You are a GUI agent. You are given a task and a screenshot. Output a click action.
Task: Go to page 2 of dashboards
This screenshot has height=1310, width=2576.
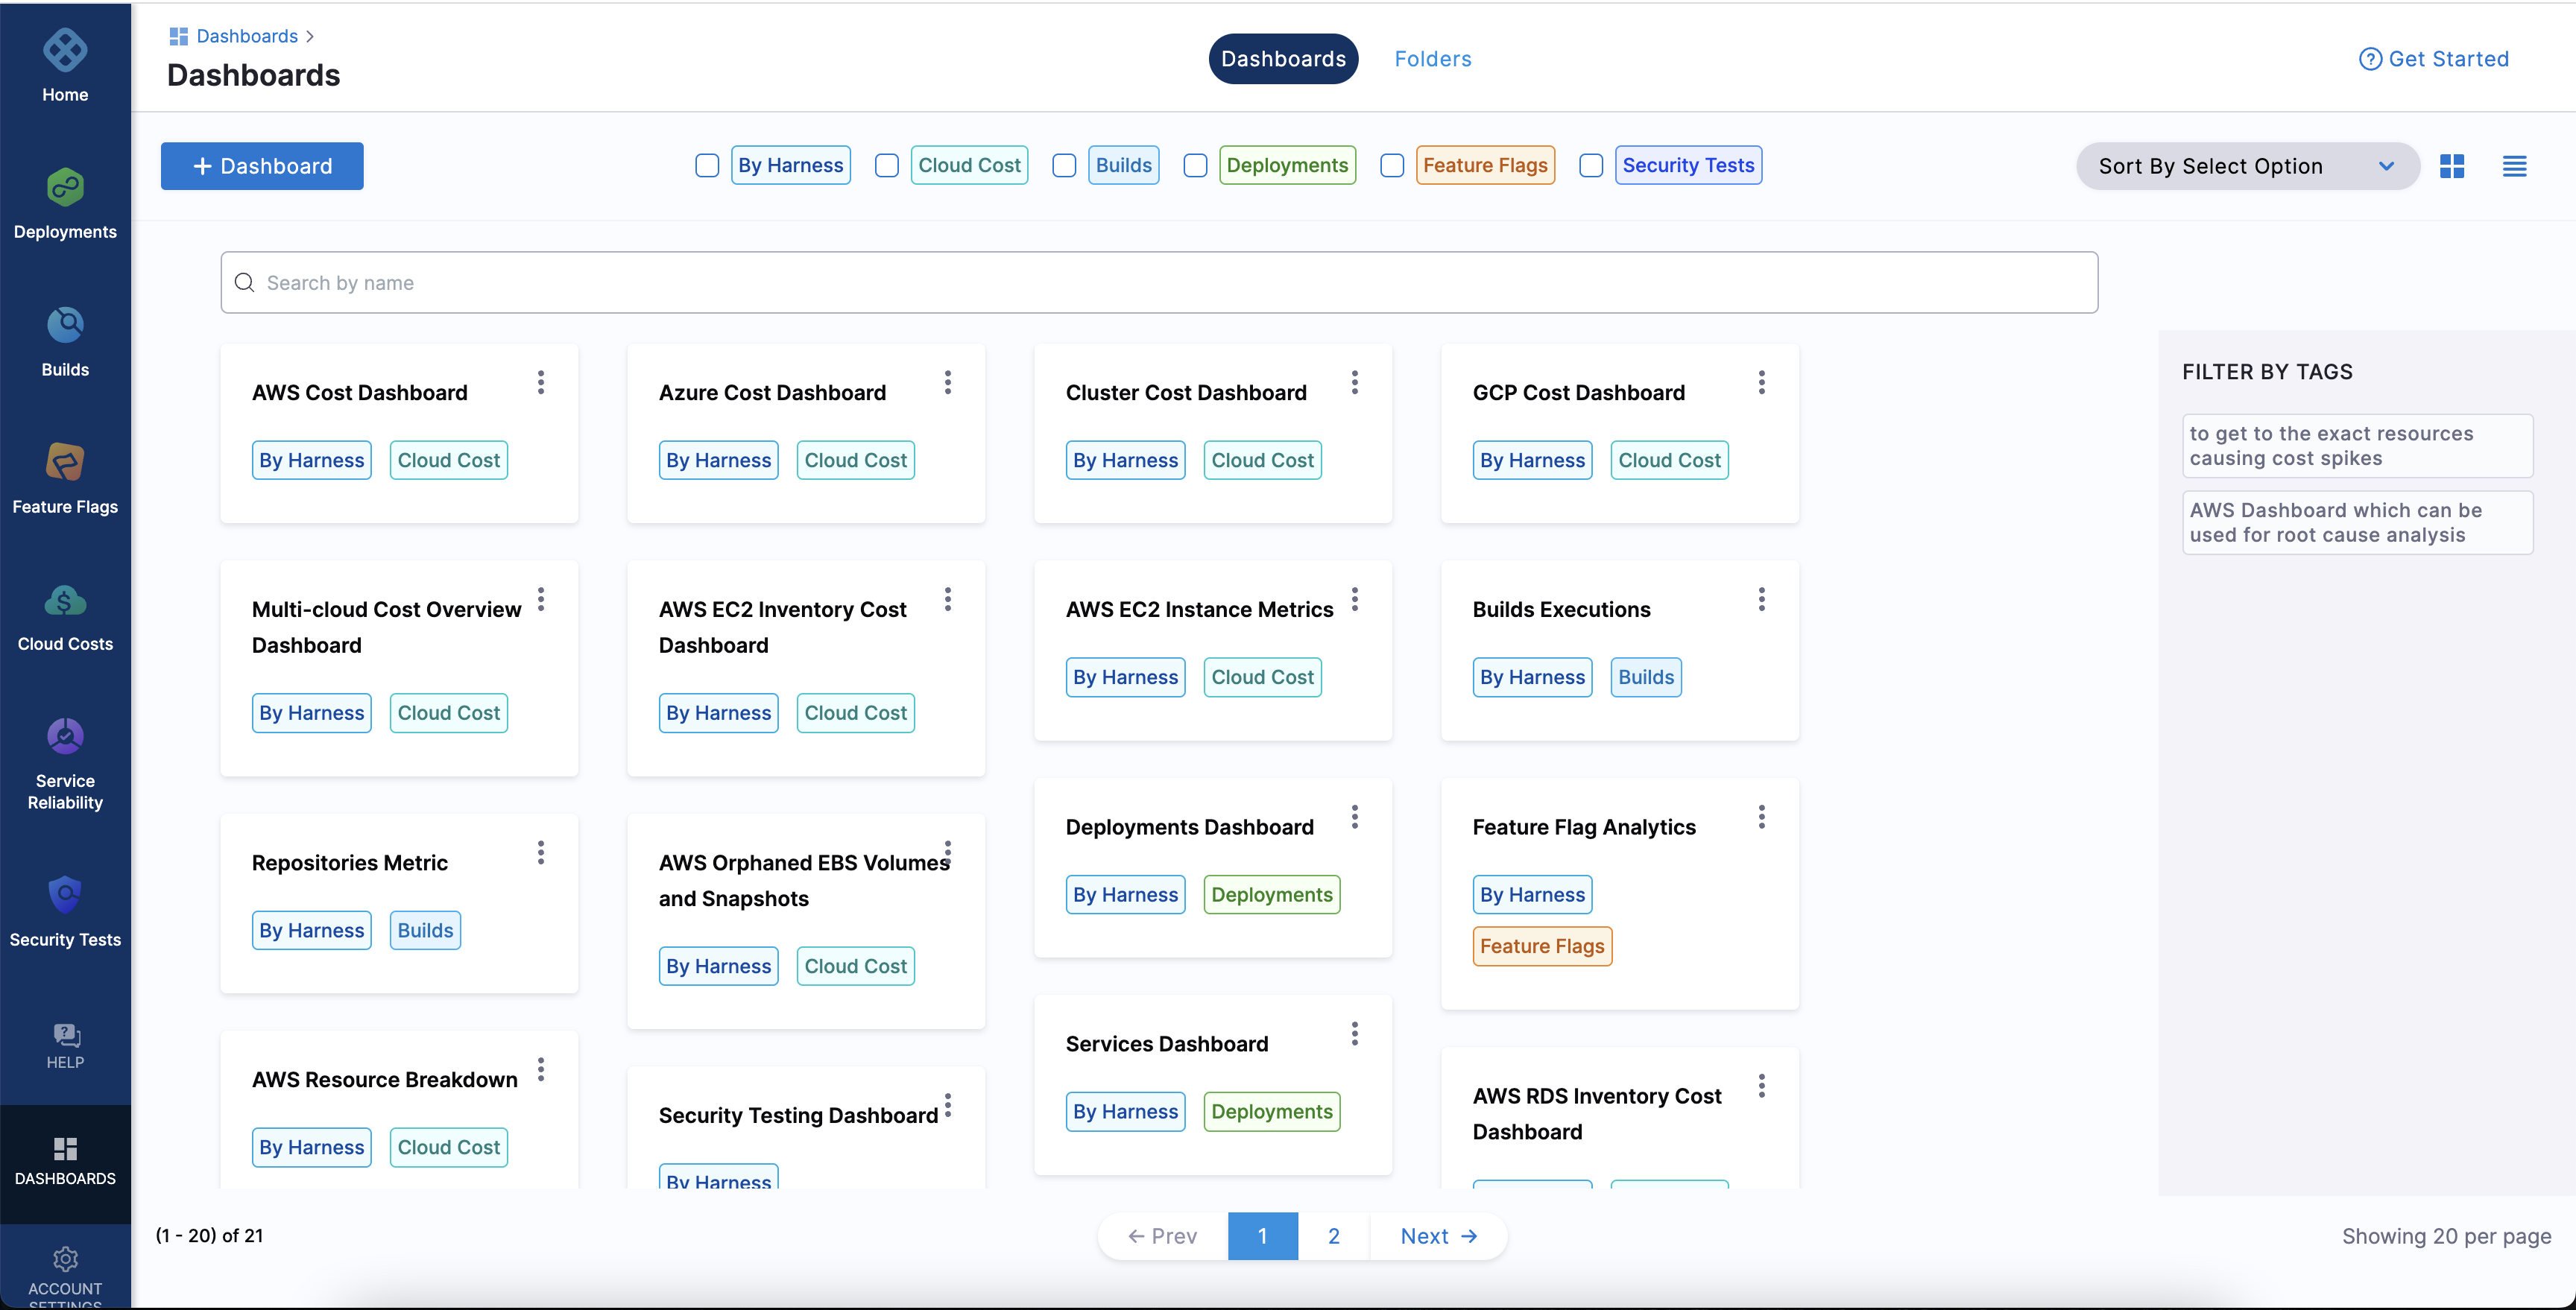pyautogui.click(x=1333, y=1236)
